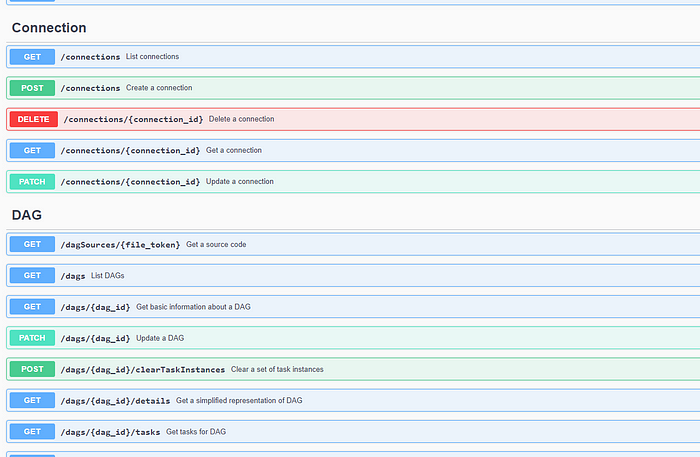Select the 'Delete a connection' description text
This screenshot has height=457, width=700.
point(242,119)
